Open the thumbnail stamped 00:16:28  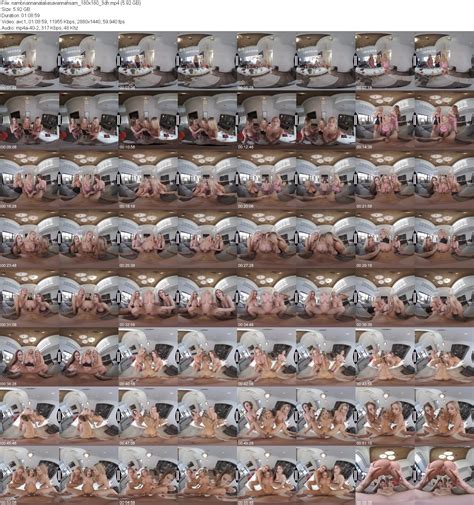(x=59, y=180)
